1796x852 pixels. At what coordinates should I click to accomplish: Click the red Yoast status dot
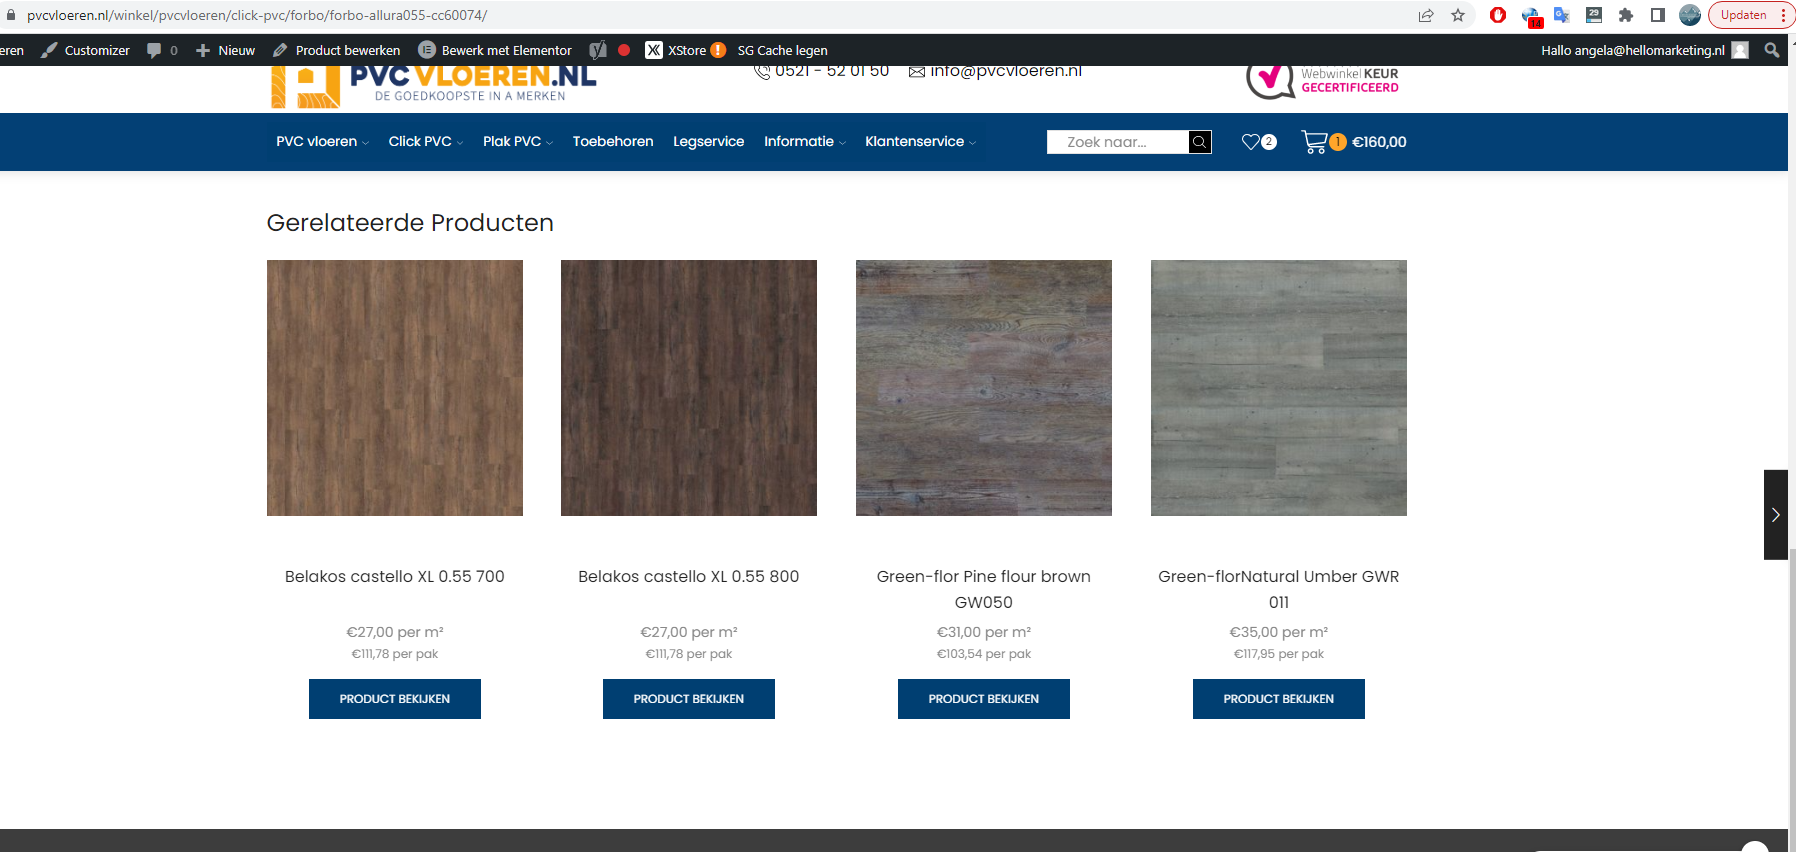(624, 50)
